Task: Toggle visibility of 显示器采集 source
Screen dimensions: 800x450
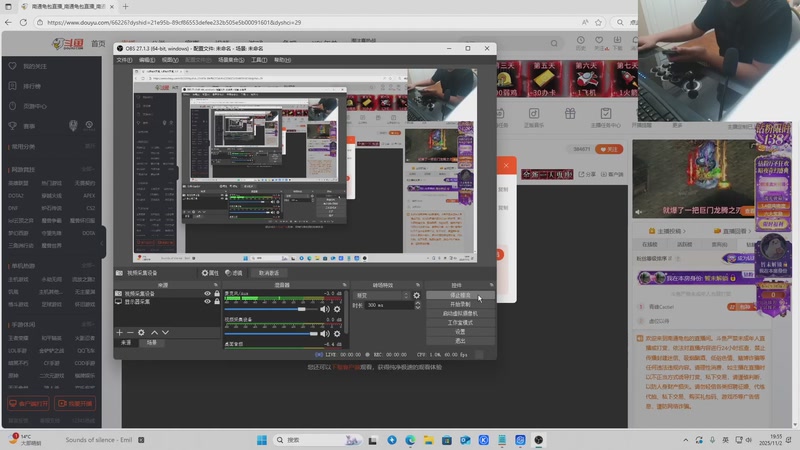Action: (207, 302)
